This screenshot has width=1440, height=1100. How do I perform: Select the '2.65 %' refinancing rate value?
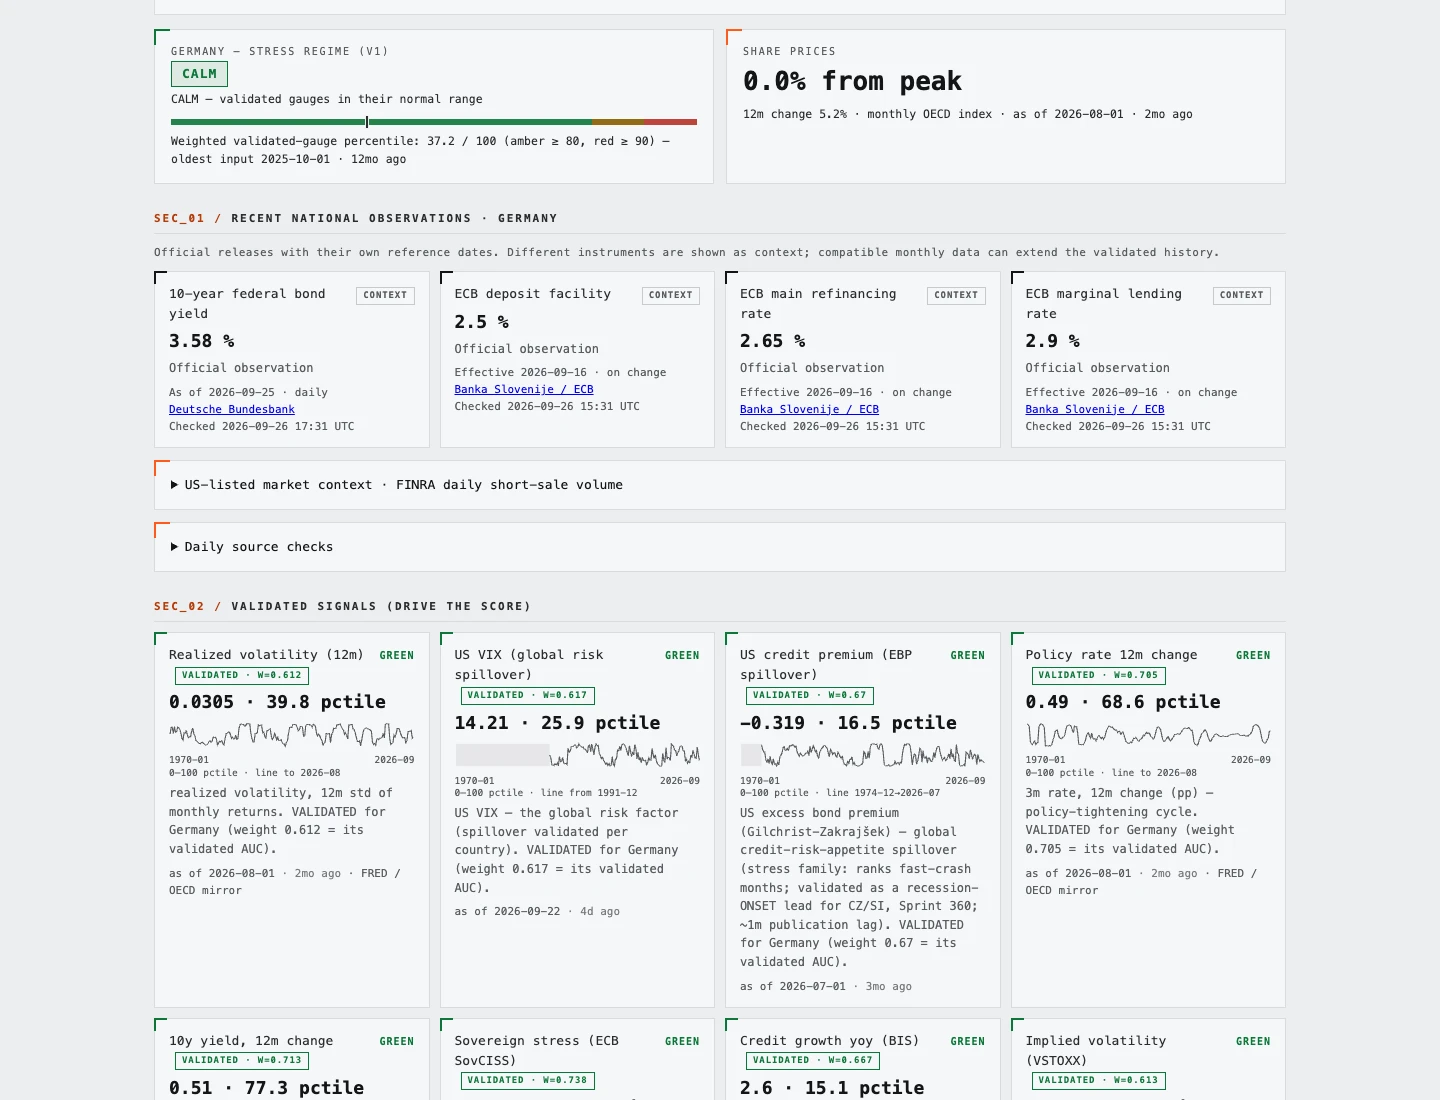[x=773, y=342]
